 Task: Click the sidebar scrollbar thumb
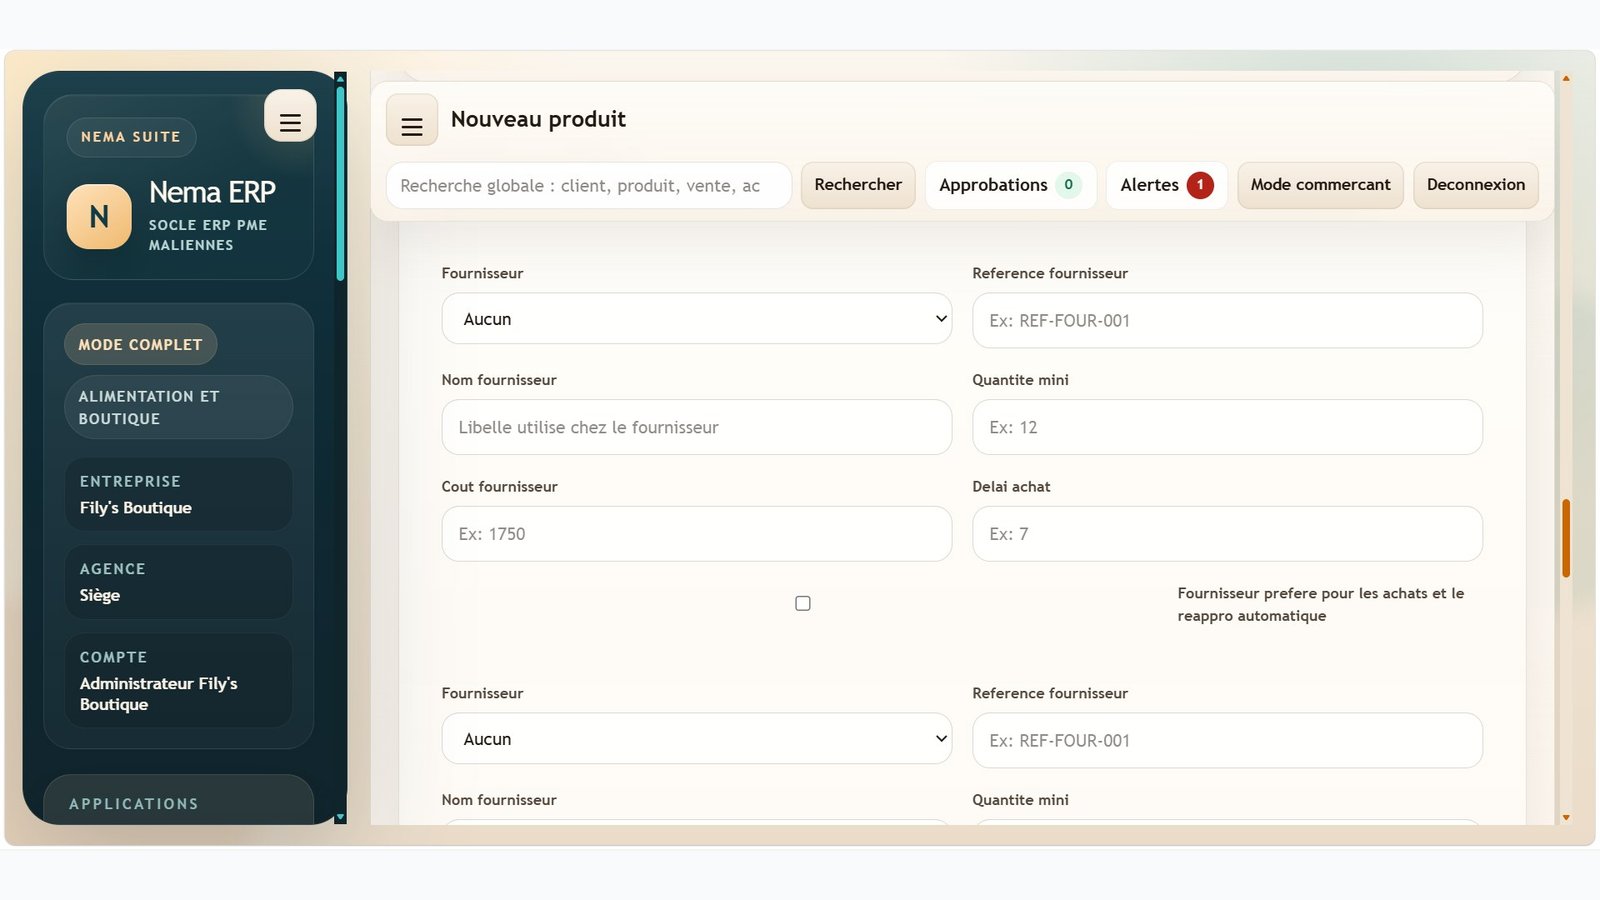pos(340,182)
